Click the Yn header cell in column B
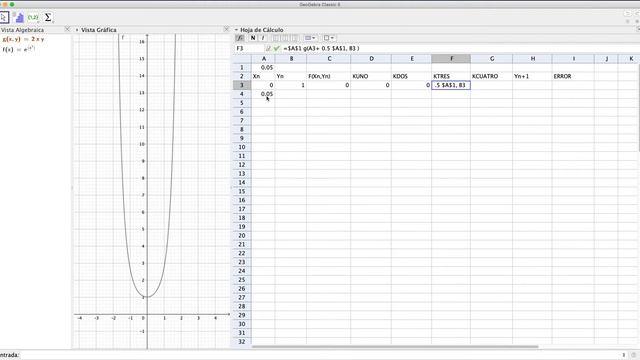The width and height of the screenshot is (640, 360). coord(291,76)
